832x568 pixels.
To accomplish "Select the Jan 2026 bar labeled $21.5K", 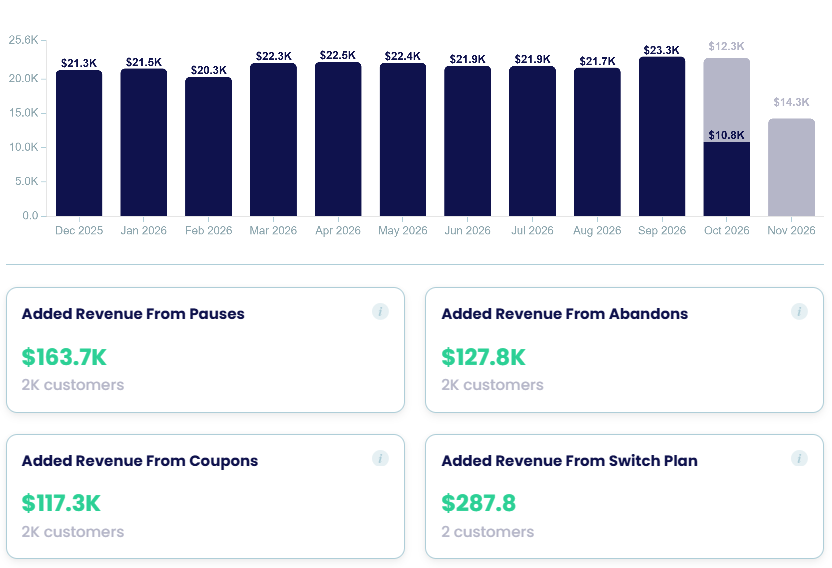I will click(x=144, y=142).
